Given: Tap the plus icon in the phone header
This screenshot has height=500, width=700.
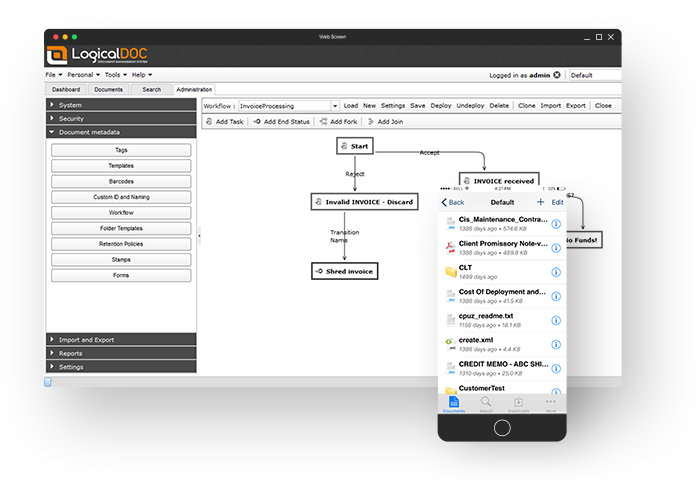Looking at the screenshot, I should coord(541,202).
